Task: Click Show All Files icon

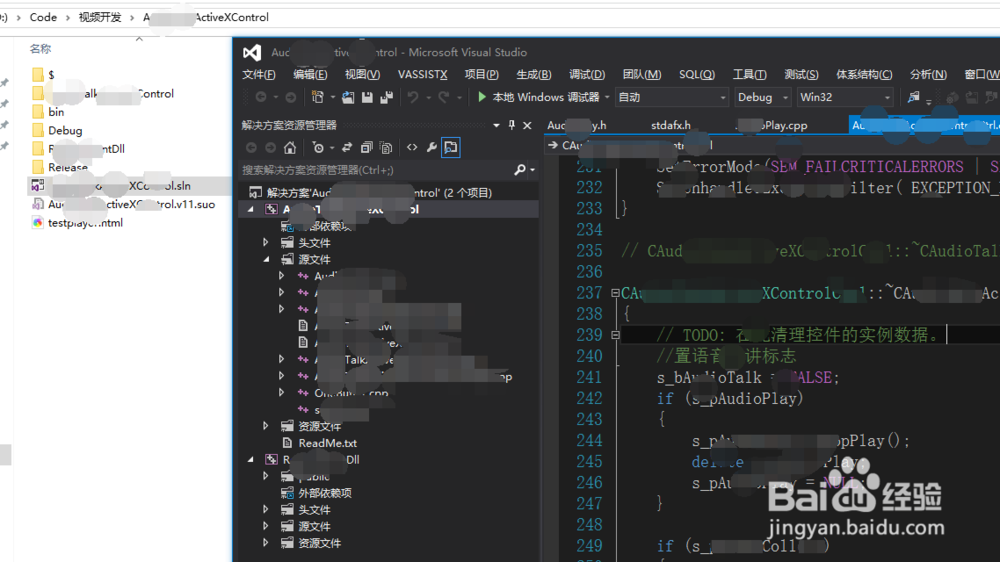Action: point(386,147)
